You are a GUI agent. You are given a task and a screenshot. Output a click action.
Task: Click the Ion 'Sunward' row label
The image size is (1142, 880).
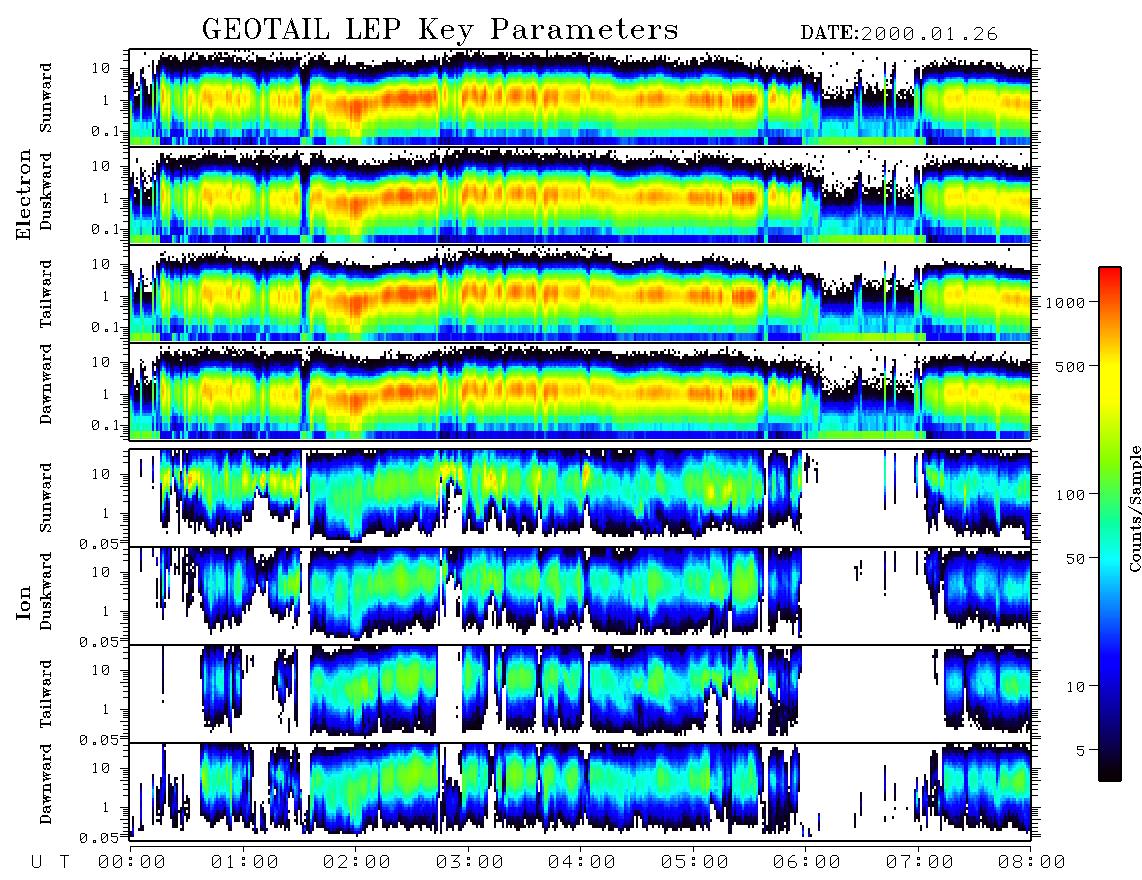point(46,498)
